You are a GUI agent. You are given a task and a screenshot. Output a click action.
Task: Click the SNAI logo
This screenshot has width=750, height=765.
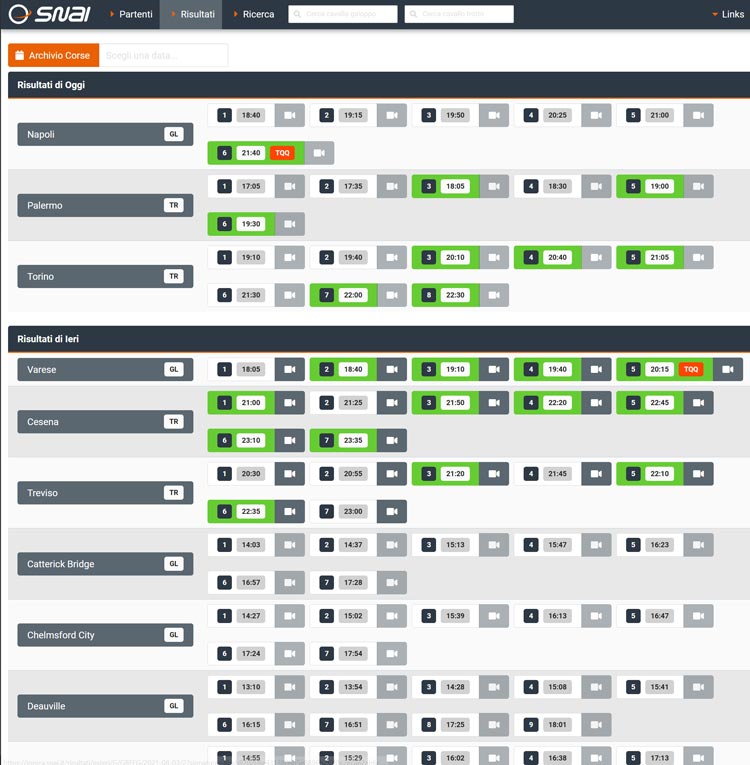[48, 14]
